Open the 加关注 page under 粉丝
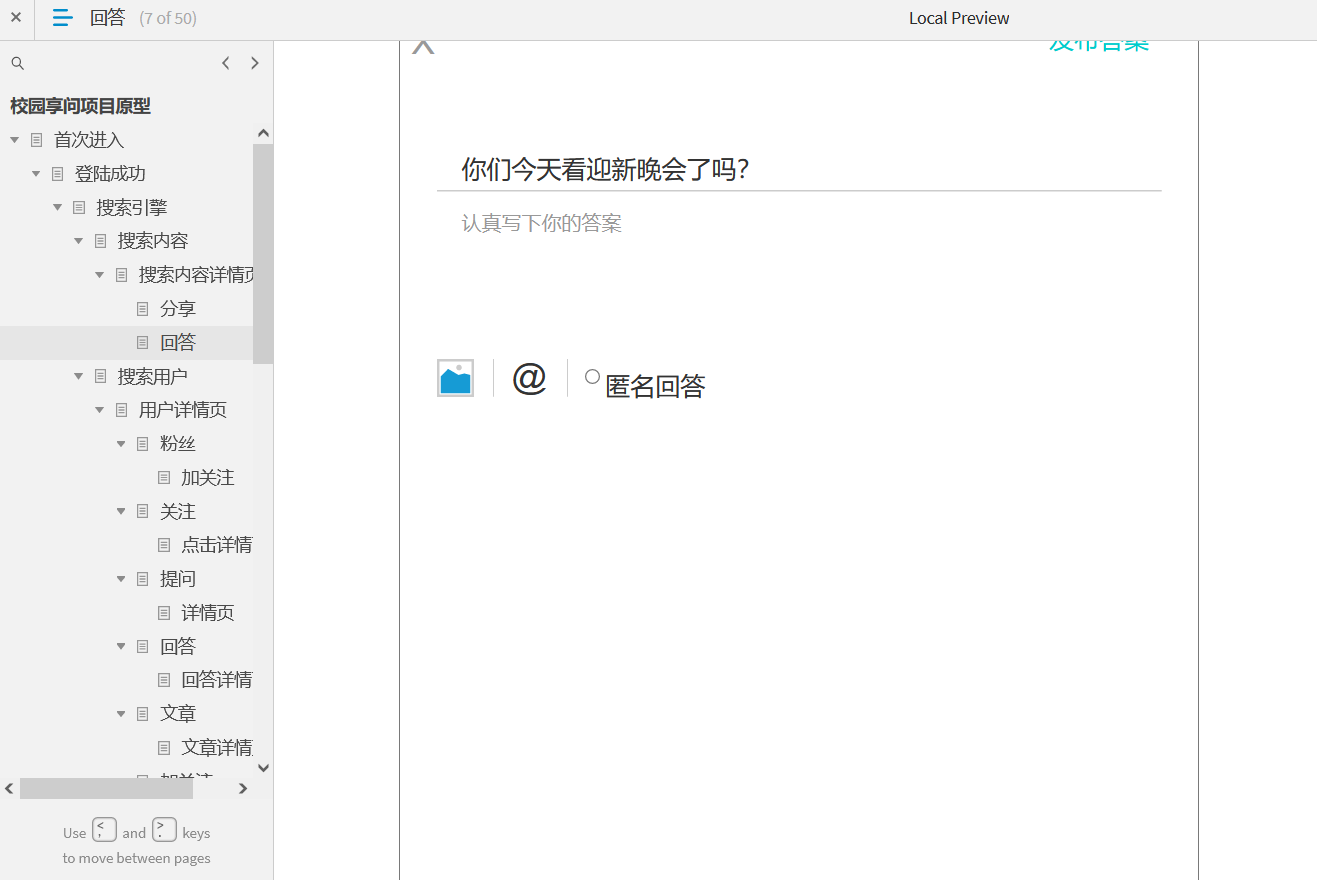1317x880 pixels. coord(208,478)
